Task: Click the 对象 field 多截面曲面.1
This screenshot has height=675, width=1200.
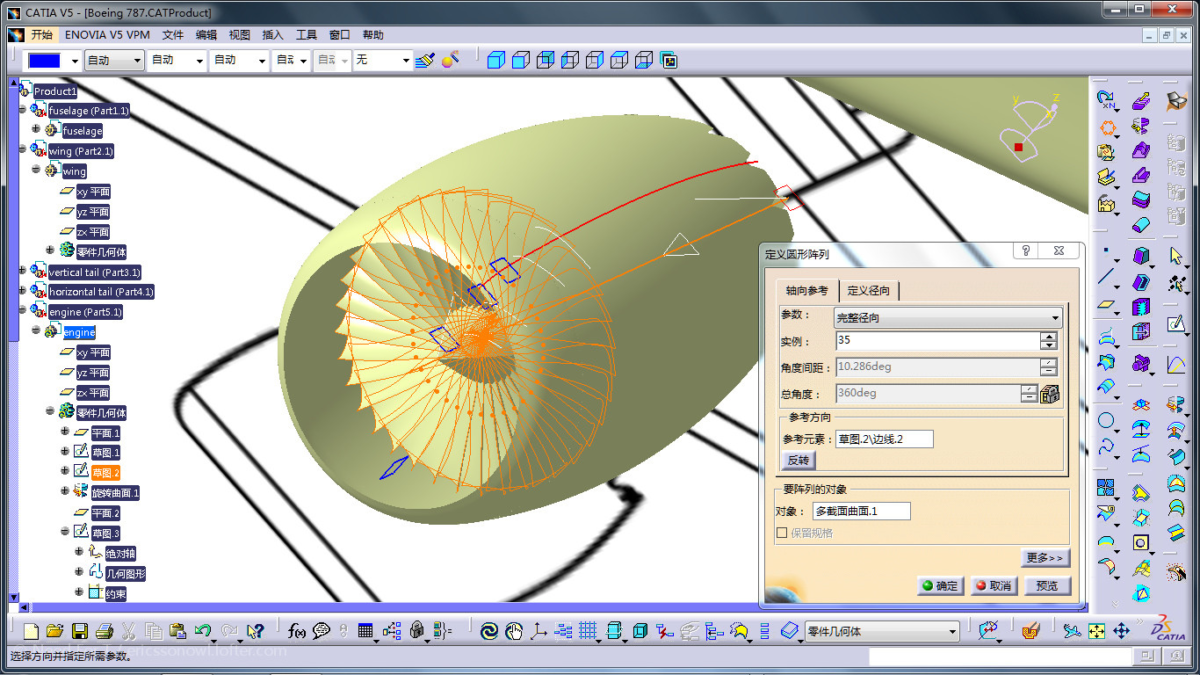Action: pos(860,511)
